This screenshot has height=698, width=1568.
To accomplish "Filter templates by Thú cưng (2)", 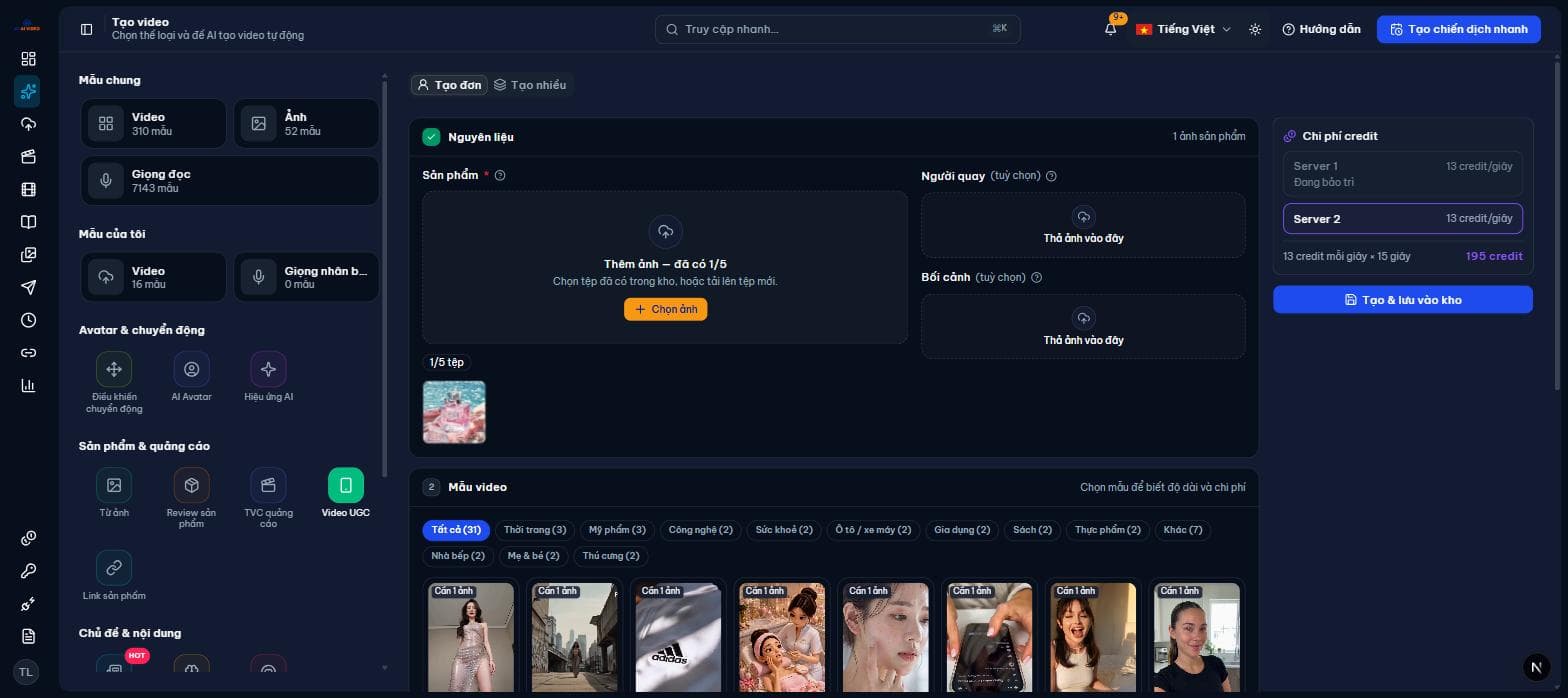I will (x=610, y=556).
